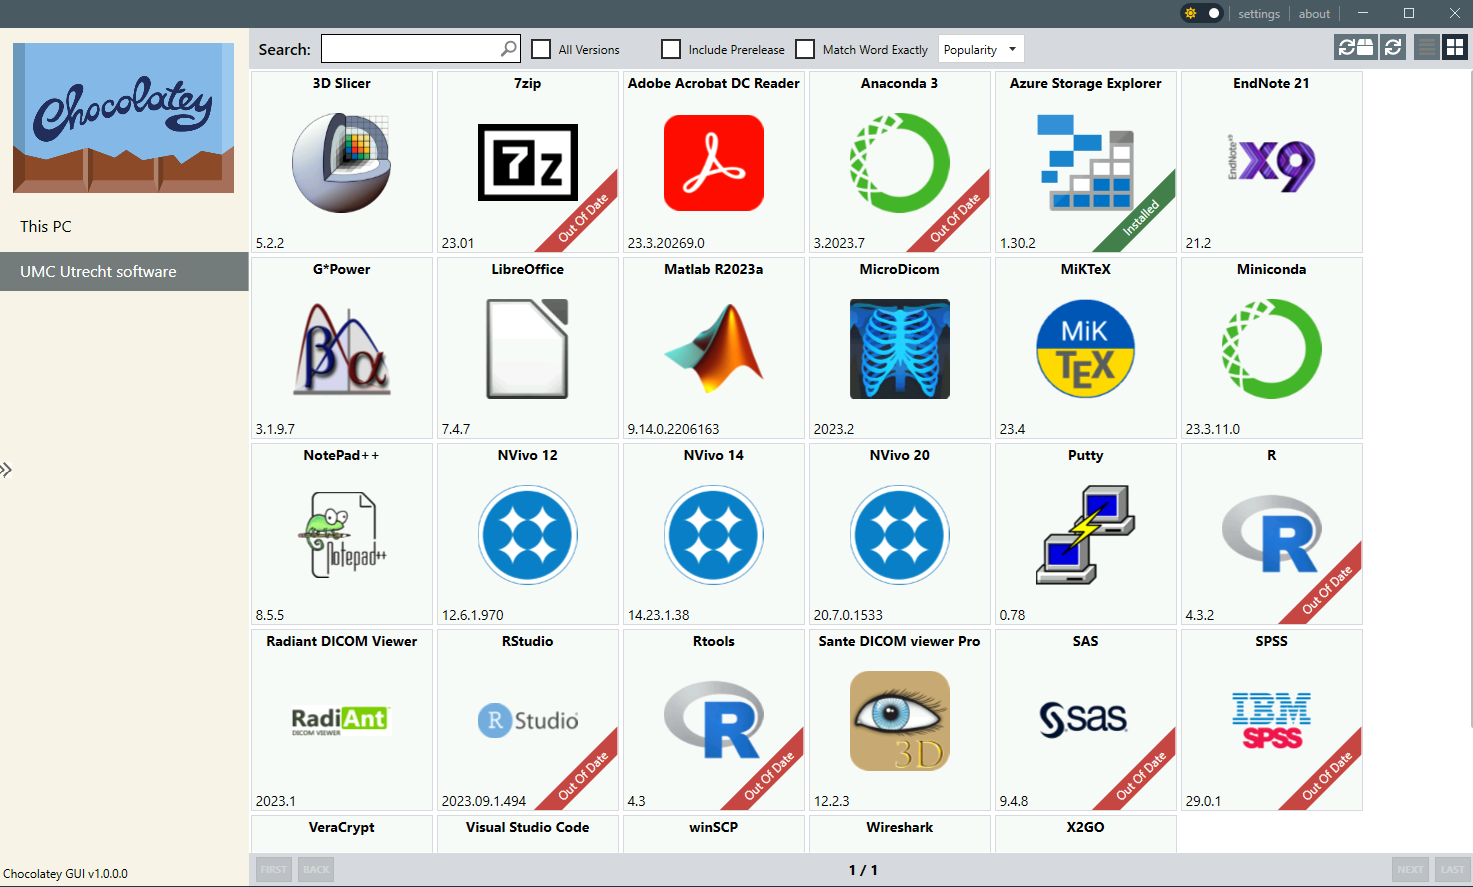Tick the Include Prerelease checkbox
Image resolution: width=1473 pixels, height=887 pixels.
671,49
